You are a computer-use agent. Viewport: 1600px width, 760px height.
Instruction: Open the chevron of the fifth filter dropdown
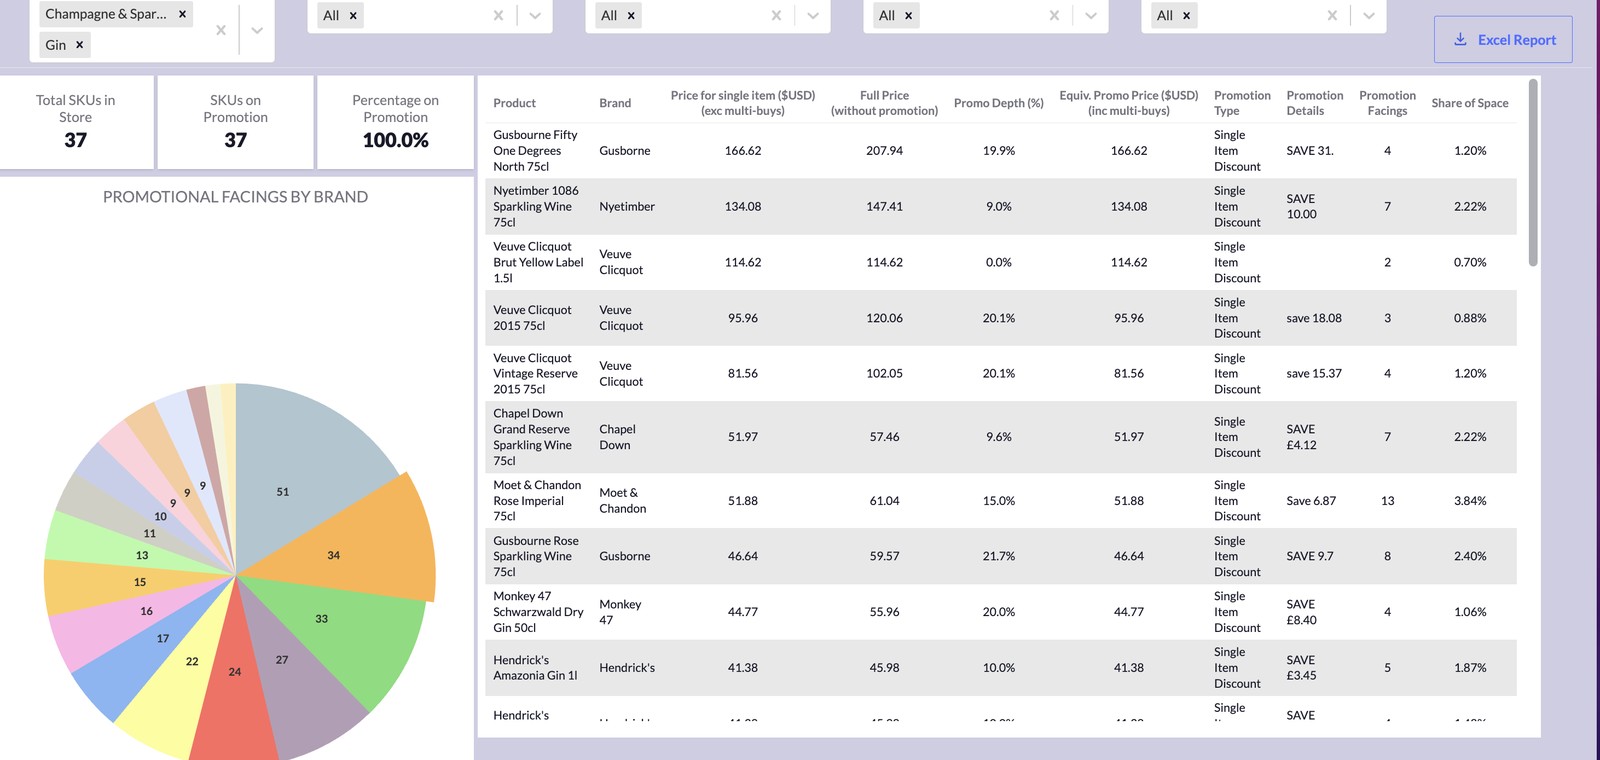[1369, 15]
